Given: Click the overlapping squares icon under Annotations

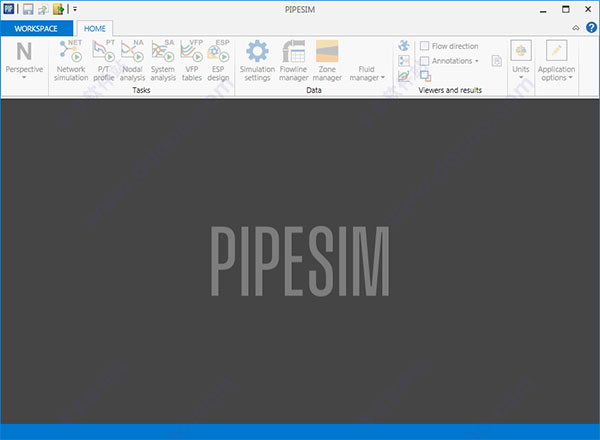Looking at the screenshot, I should coord(426,76).
